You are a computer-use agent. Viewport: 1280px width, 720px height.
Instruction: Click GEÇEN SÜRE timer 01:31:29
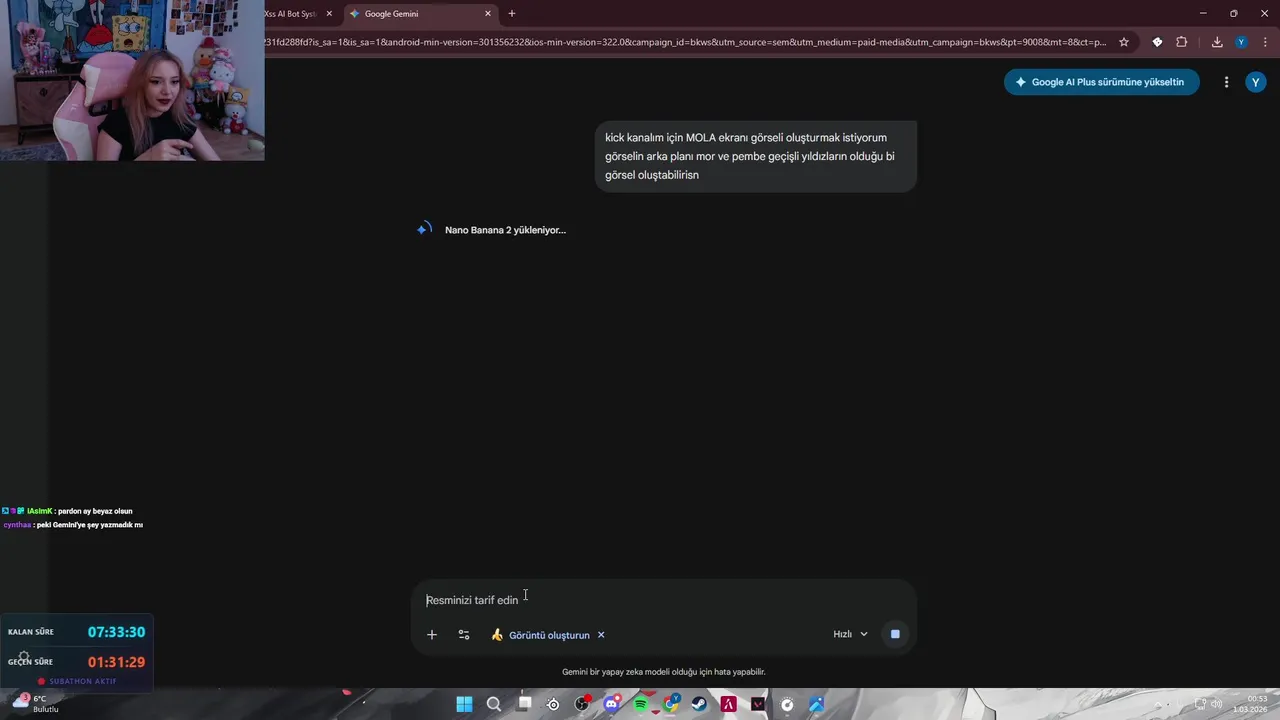[116, 662]
